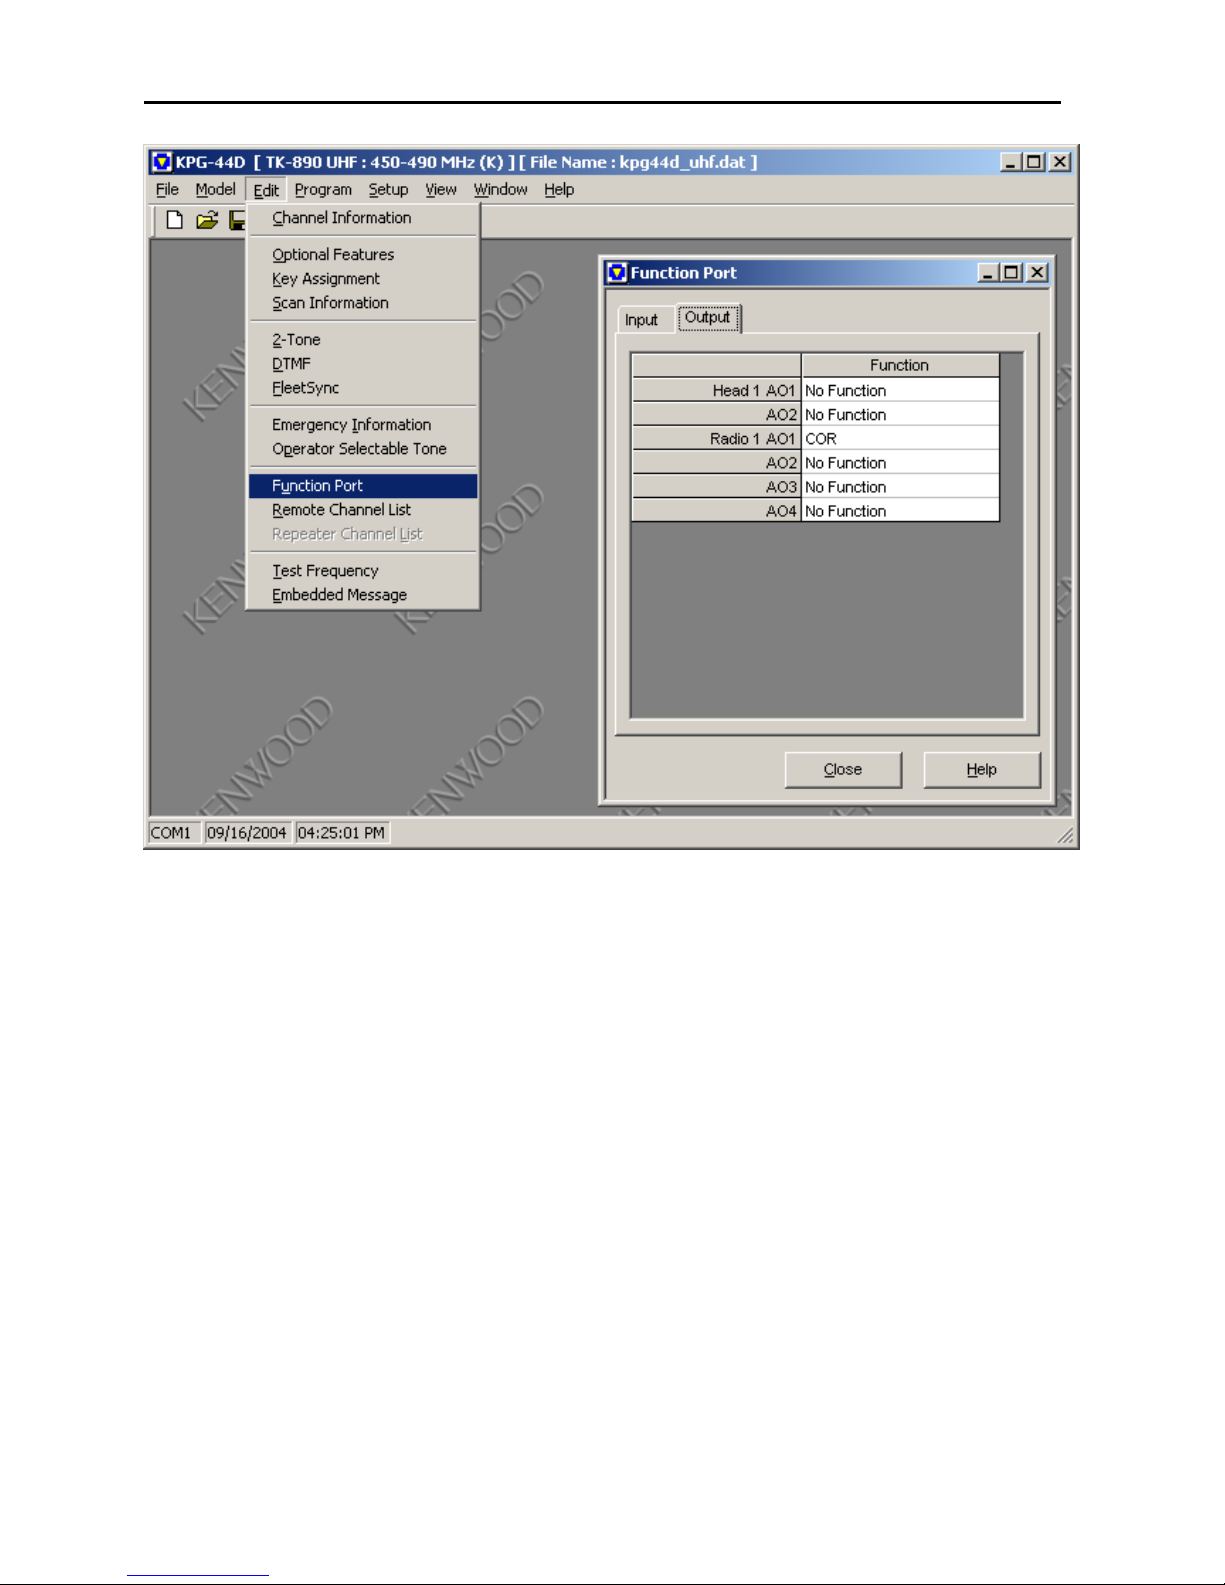Image resolution: width=1225 pixels, height=1585 pixels.
Task: Click the Head 1 AO1 row label
Action: 716,391
